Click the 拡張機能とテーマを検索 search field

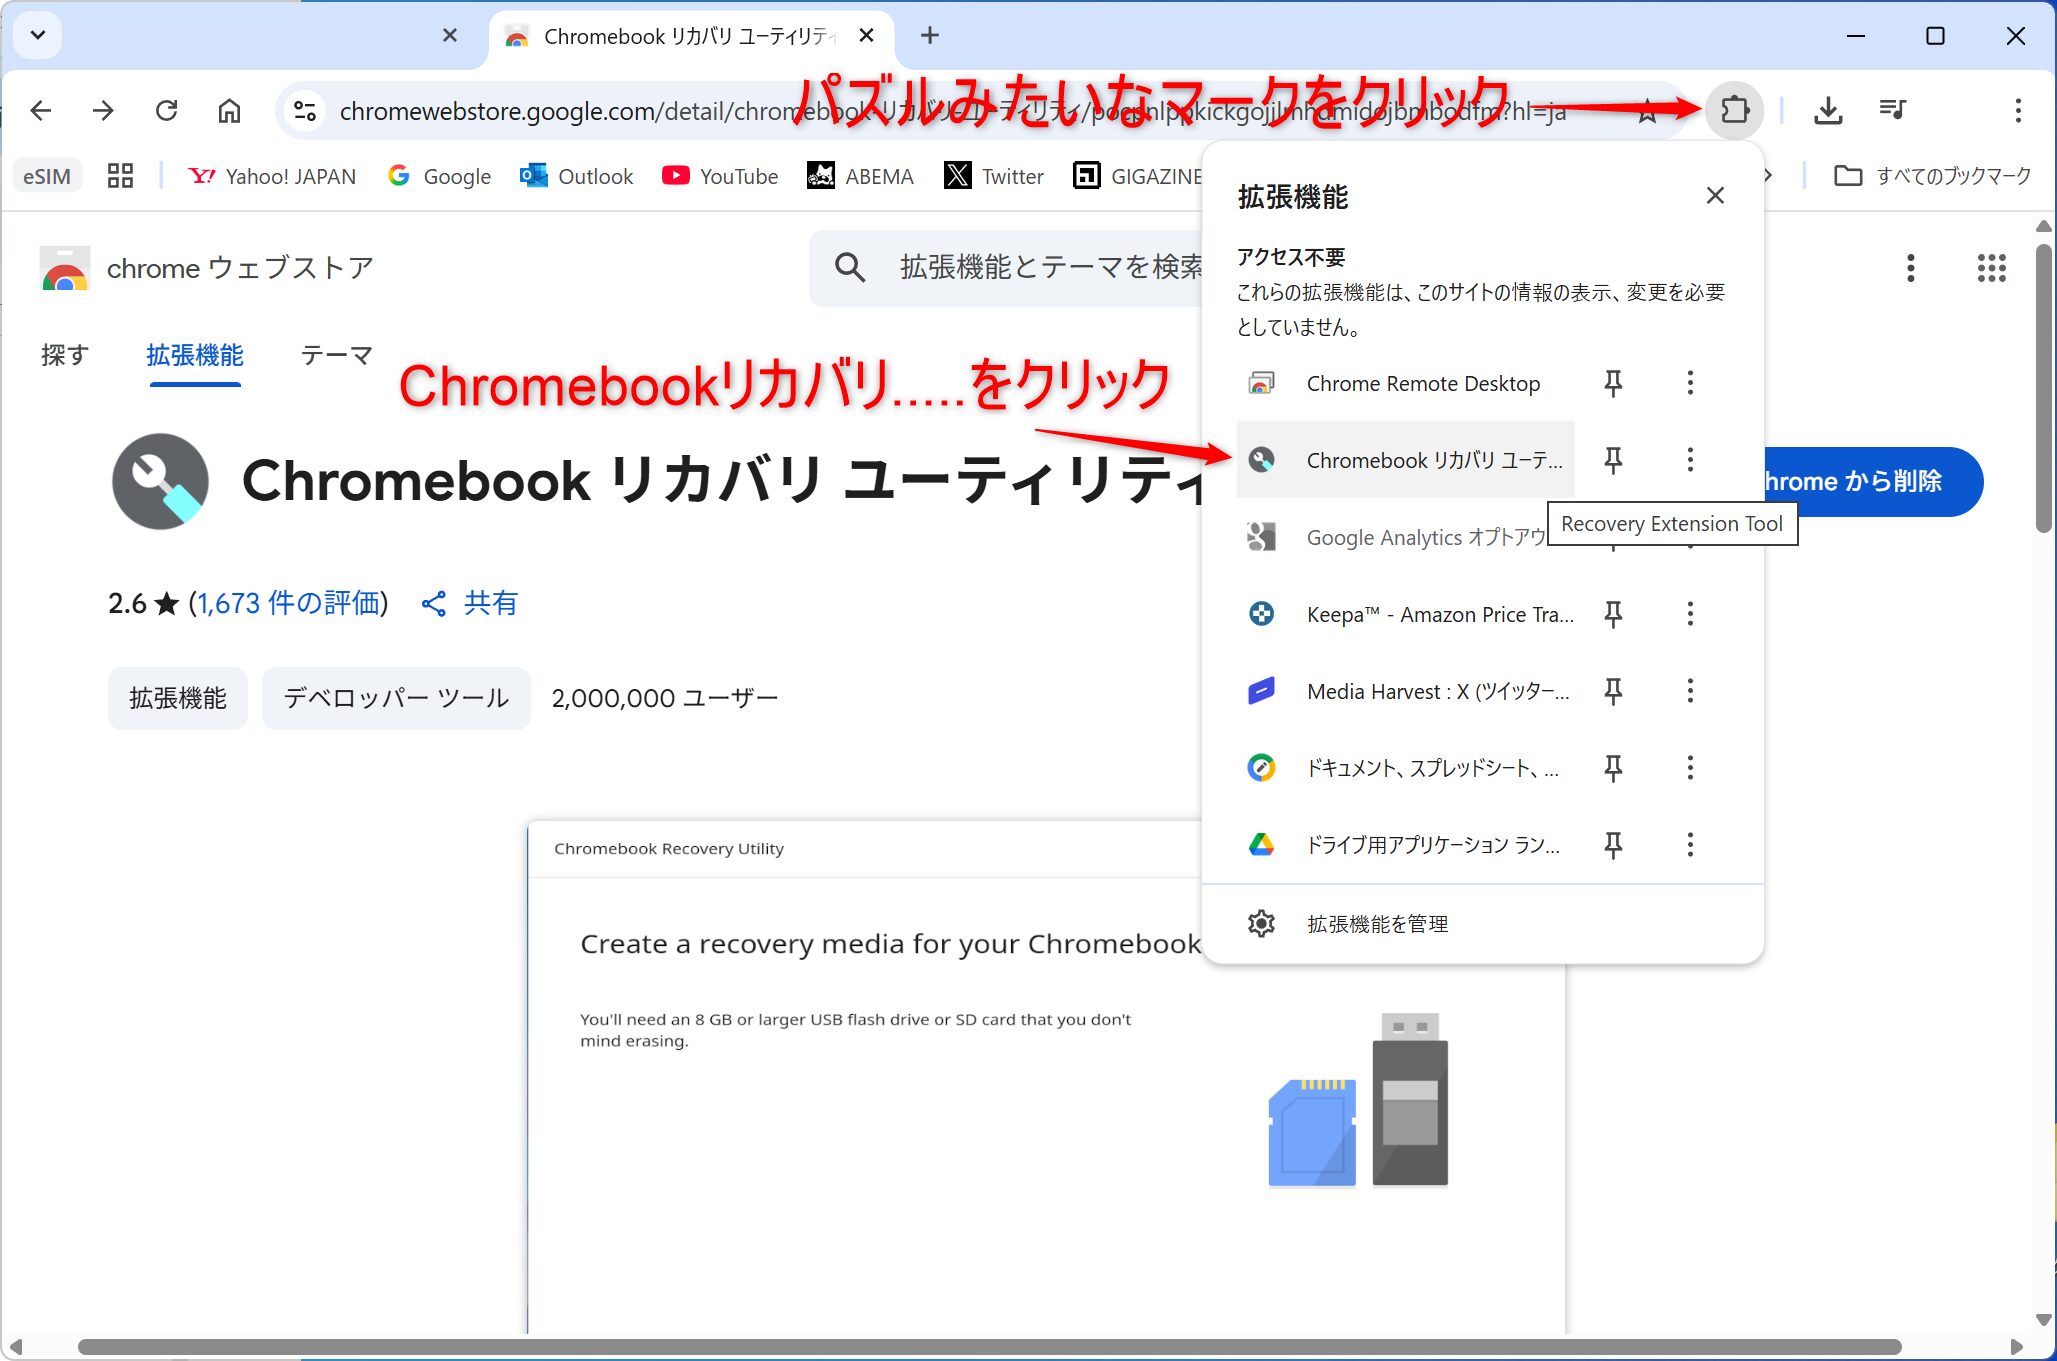1040,267
